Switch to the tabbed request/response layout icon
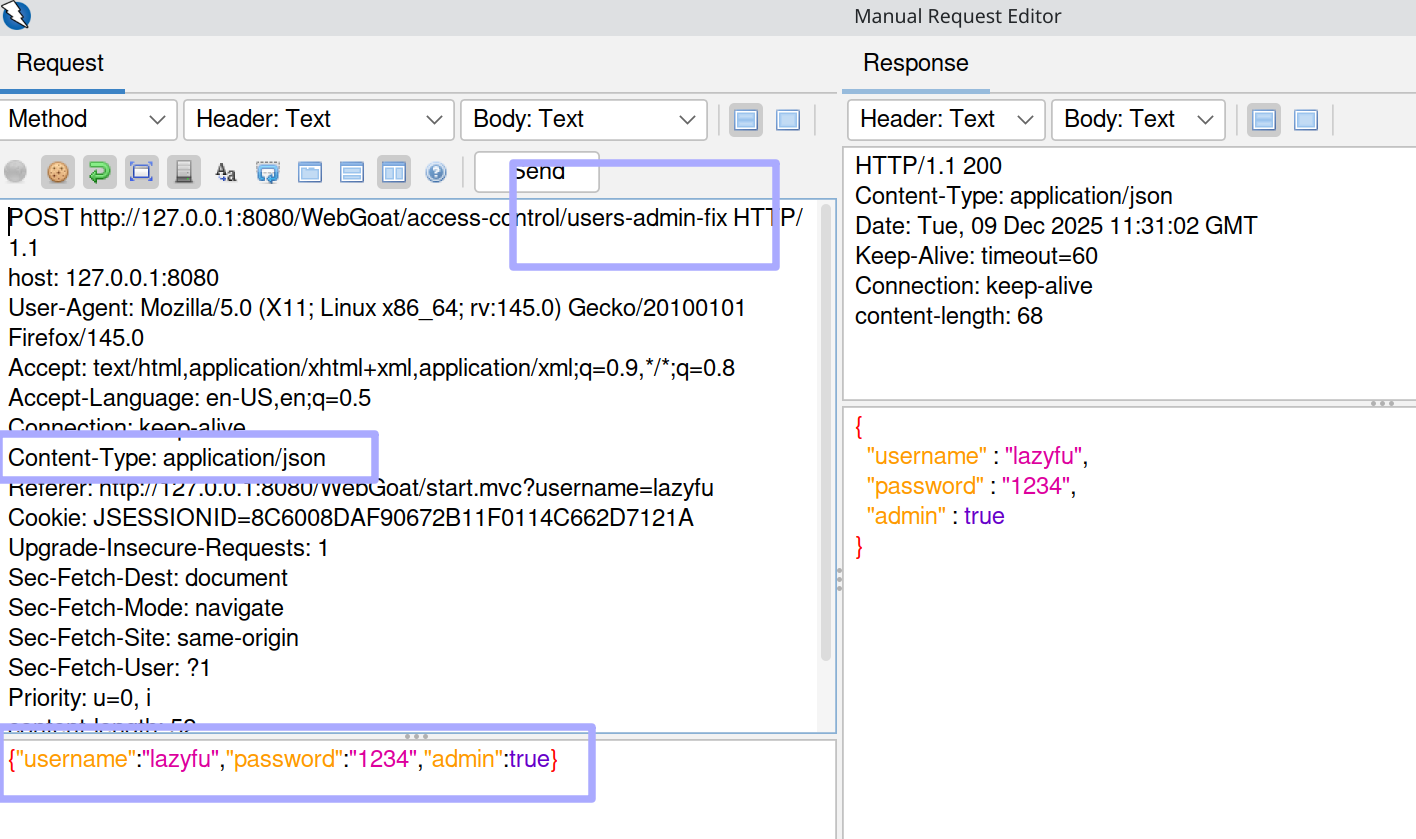This screenshot has height=839, width=1416. 310,172
